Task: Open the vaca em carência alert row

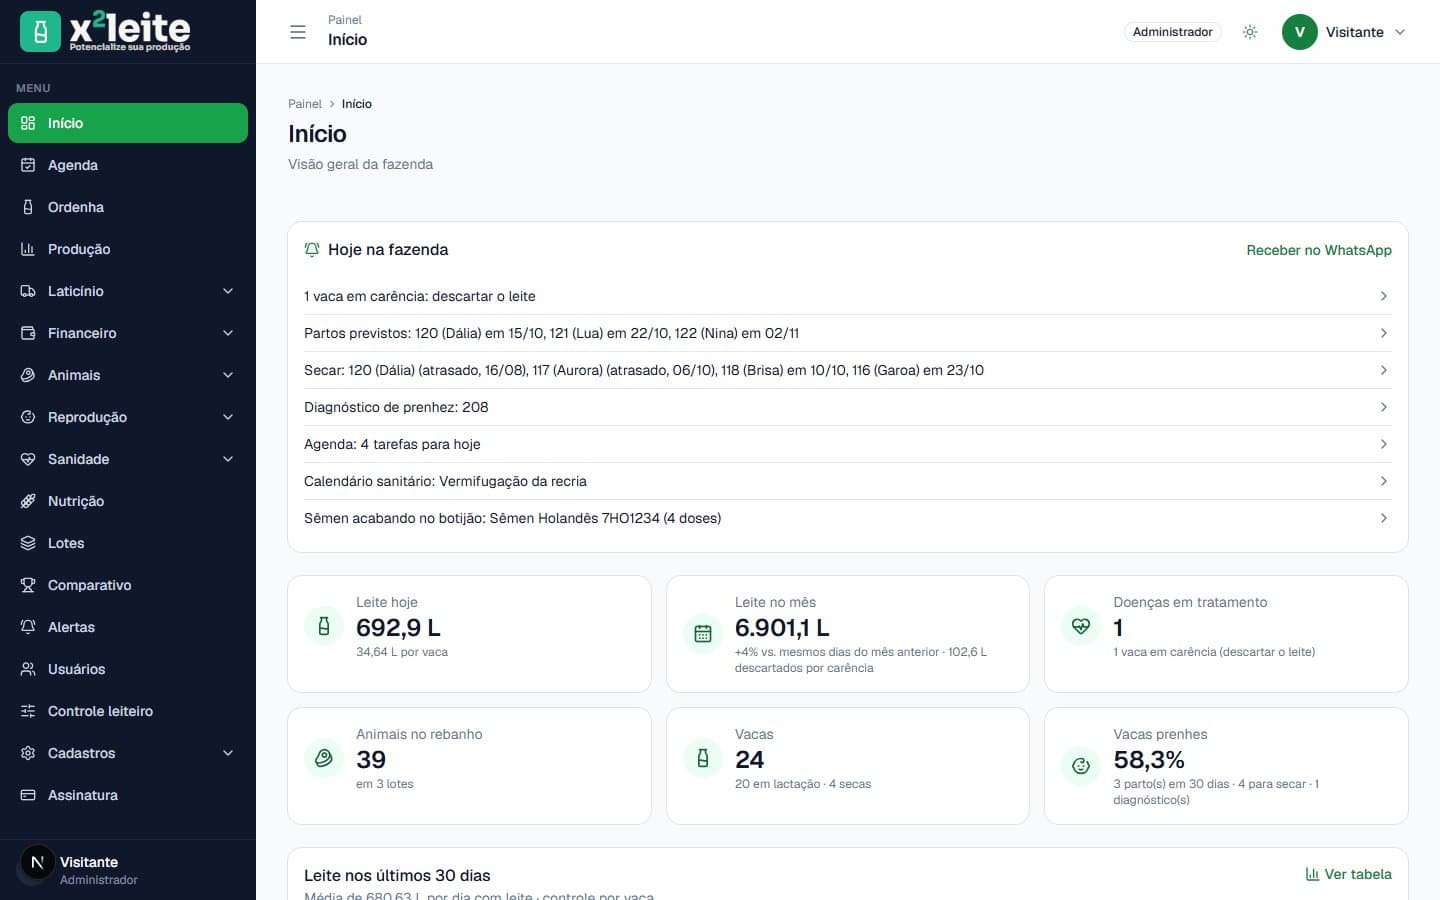Action: [x=847, y=296]
